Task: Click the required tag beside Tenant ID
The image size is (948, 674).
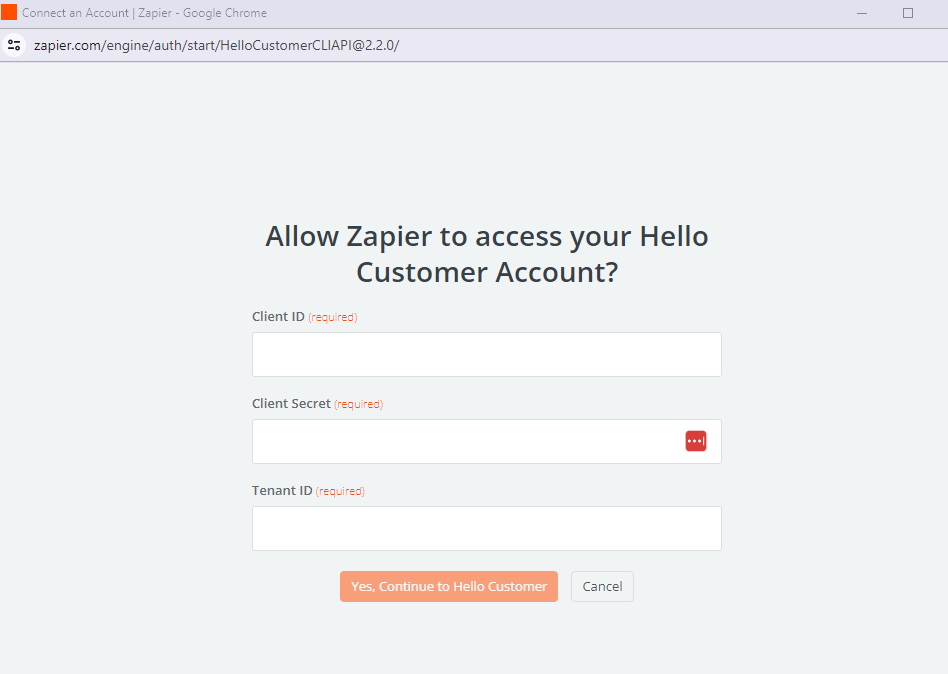Action: click(340, 492)
